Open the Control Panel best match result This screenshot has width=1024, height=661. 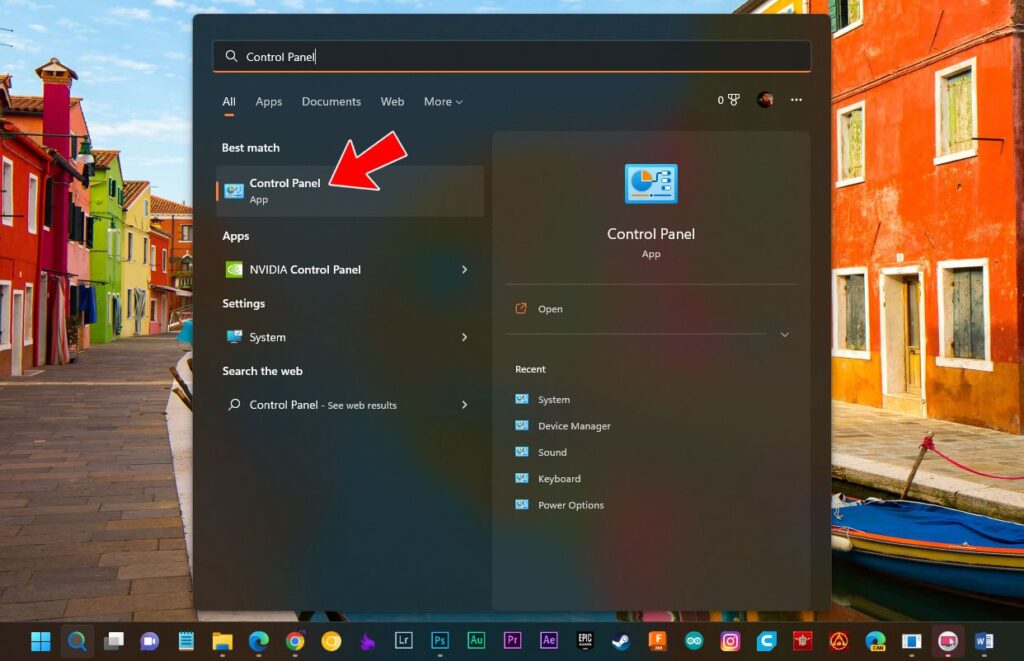tap(349, 191)
